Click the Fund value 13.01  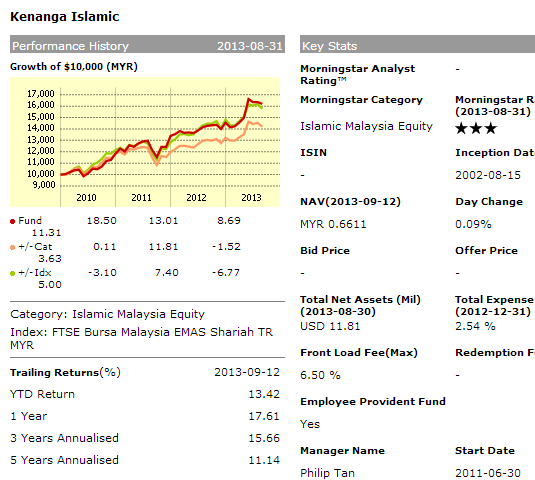(x=163, y=221)
